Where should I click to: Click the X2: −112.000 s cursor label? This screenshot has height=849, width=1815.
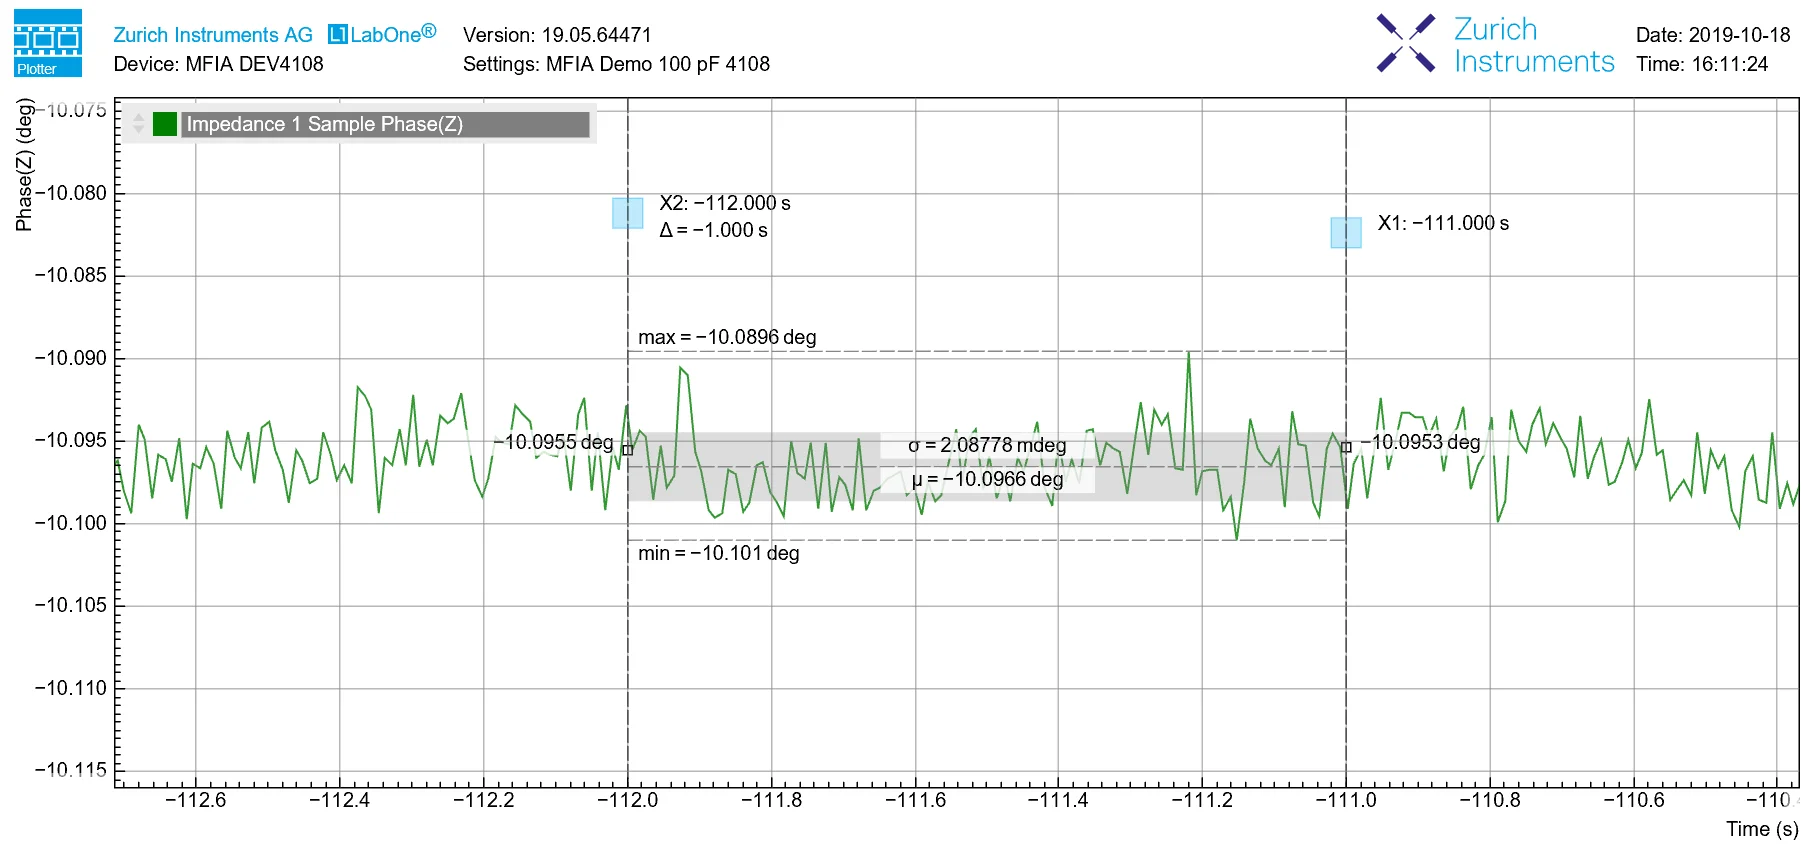tap(725, 203)
